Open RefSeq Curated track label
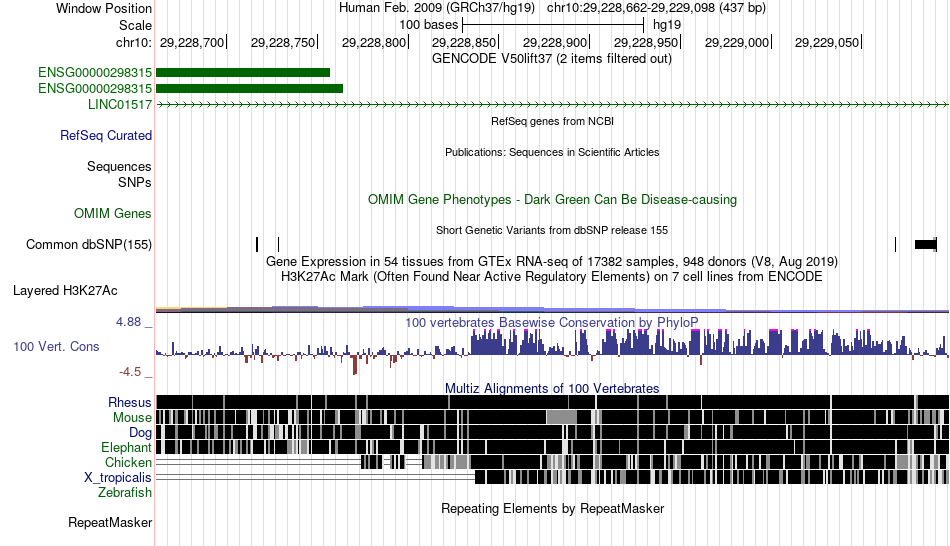 [x=106, y=135]
